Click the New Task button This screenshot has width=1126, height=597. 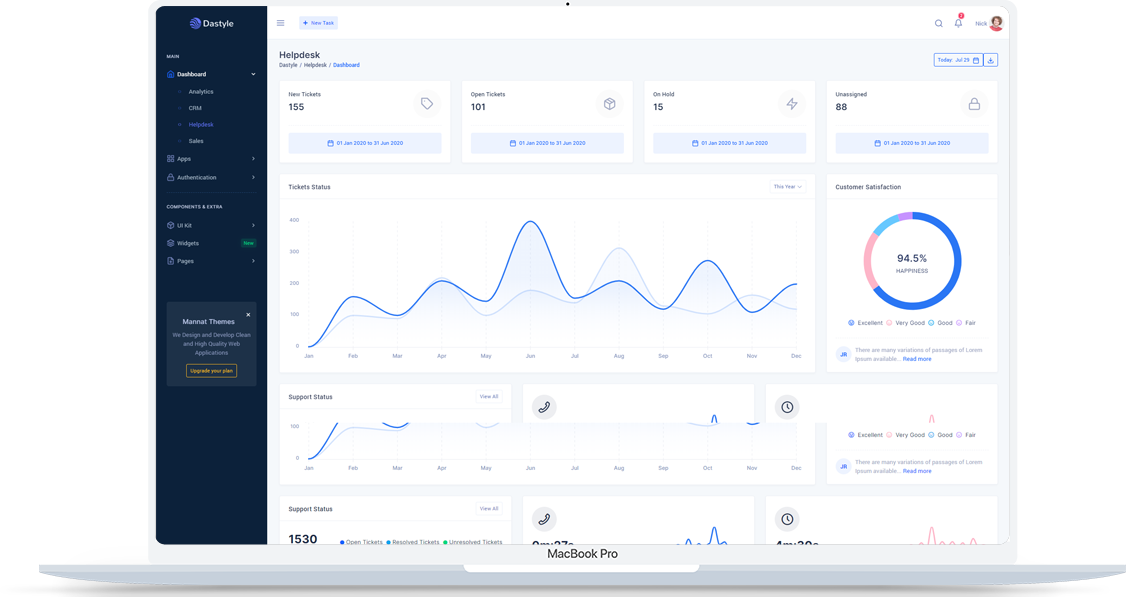(x=319, y=23)
